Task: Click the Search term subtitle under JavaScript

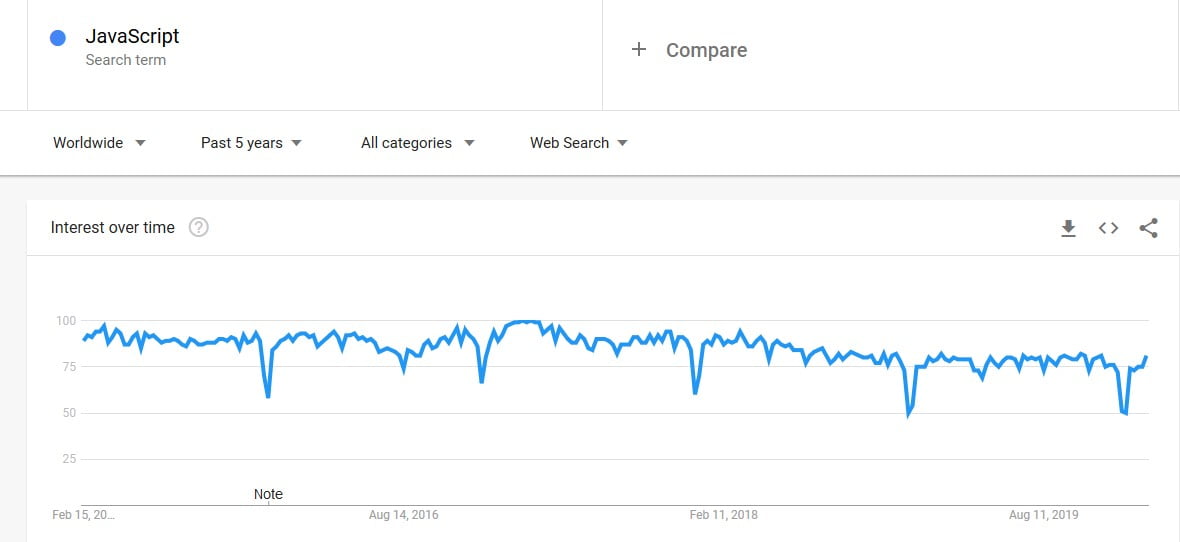Action: point(126,60)
